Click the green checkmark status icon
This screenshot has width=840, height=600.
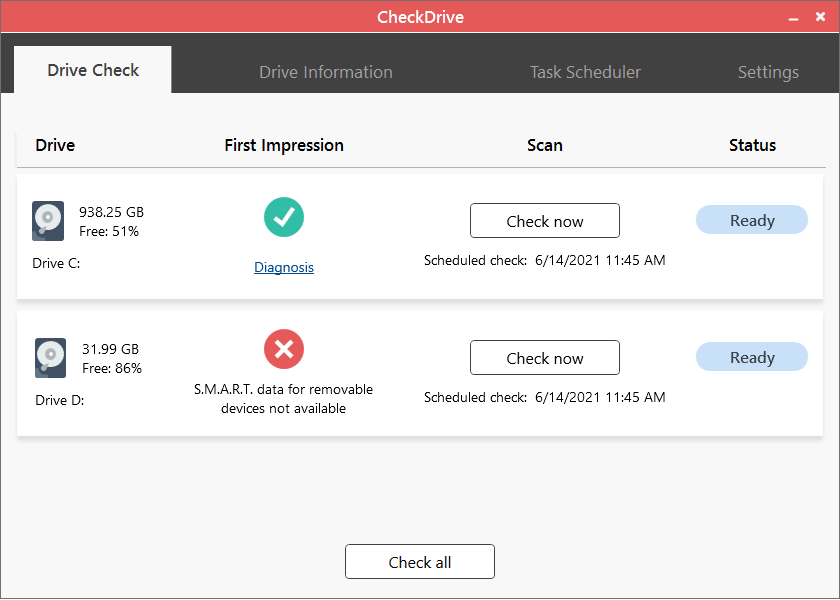click(284, 217)
